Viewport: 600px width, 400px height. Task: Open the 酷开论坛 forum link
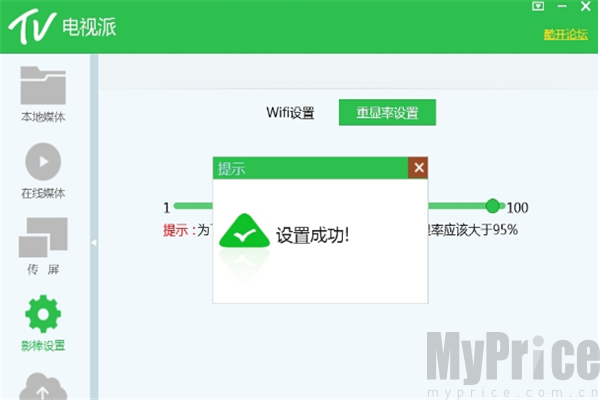[566, 34]
